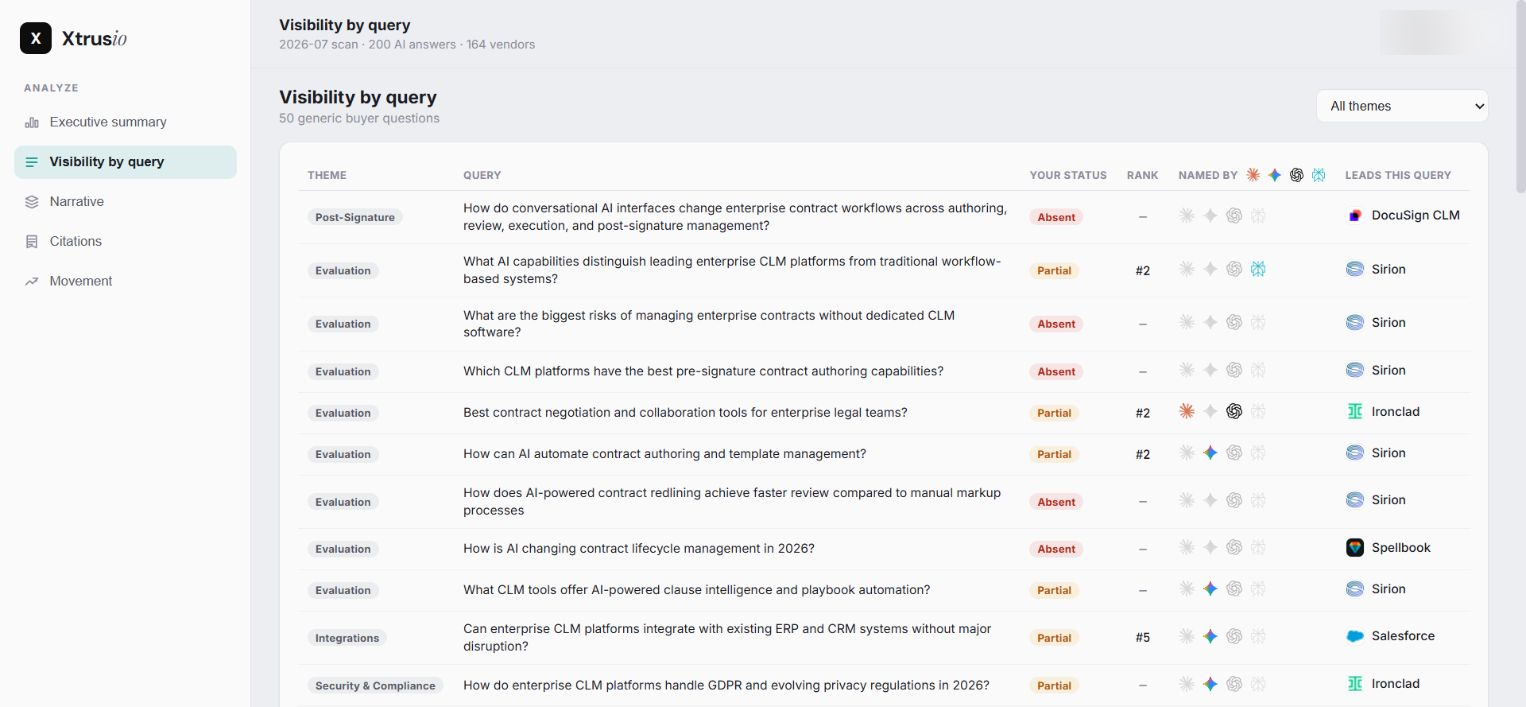Click the Named By column label
Viewport: 1526px width, 707px height.
pyautogui.click(x=1208, y=175)
